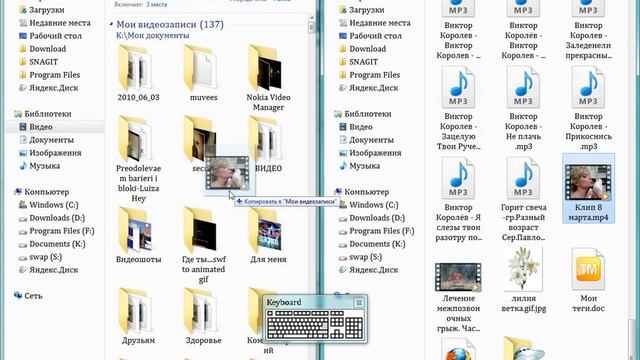
Task: Collapse the 'Мои видеозаписи (137)' group
Action: point(111,24)
